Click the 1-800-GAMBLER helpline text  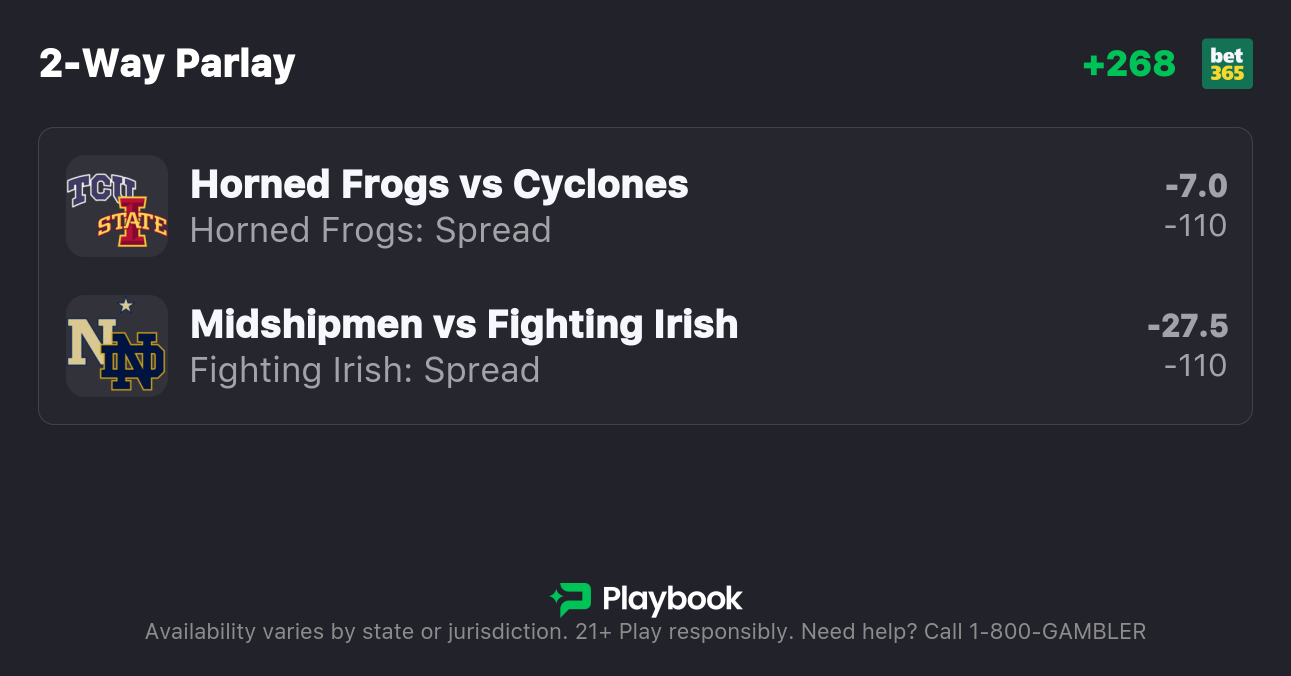1057,632
